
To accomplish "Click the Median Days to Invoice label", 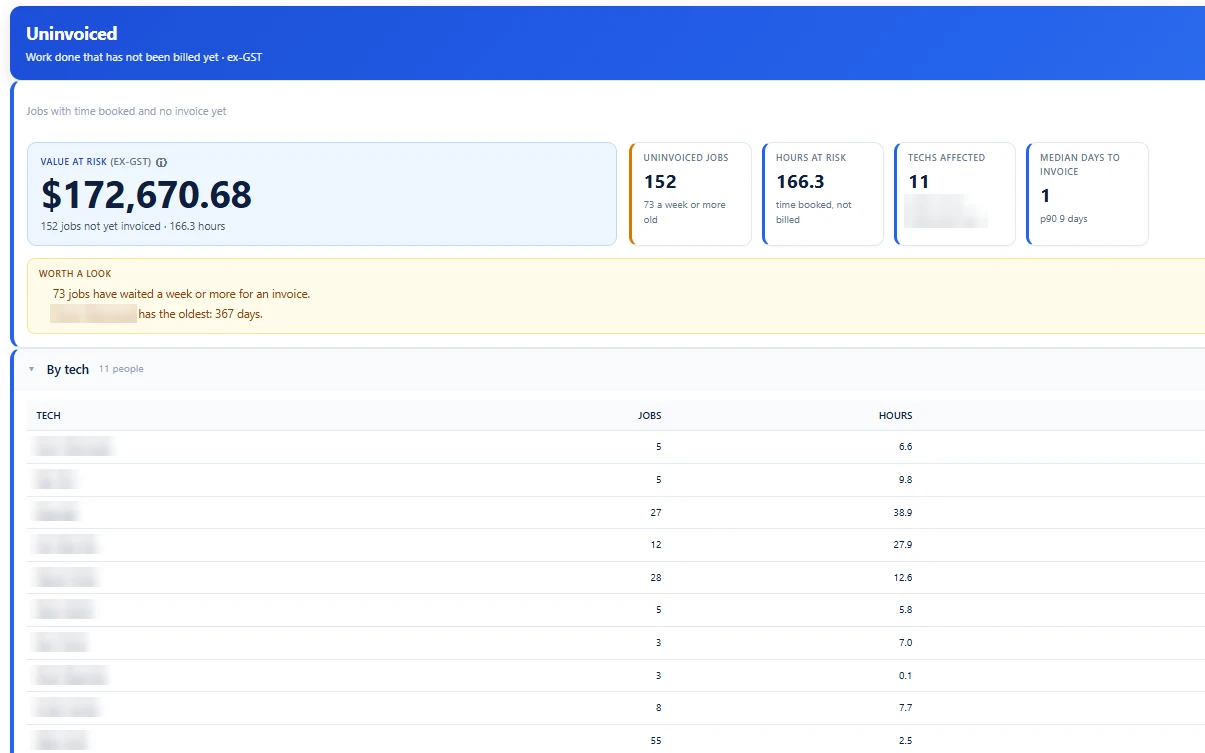I will (x=1080, y=165).
